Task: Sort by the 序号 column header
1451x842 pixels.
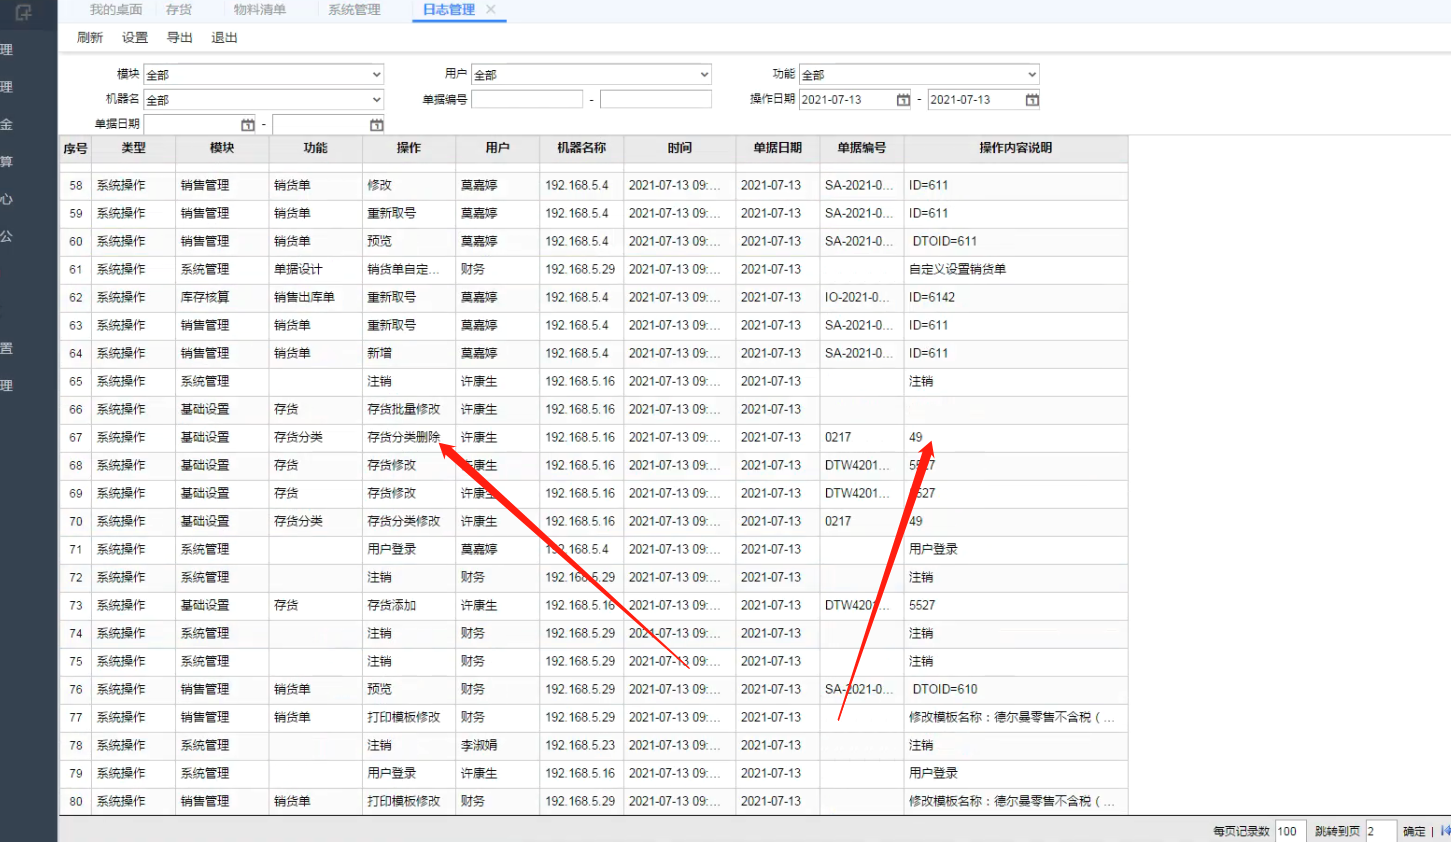Action: 75,148
